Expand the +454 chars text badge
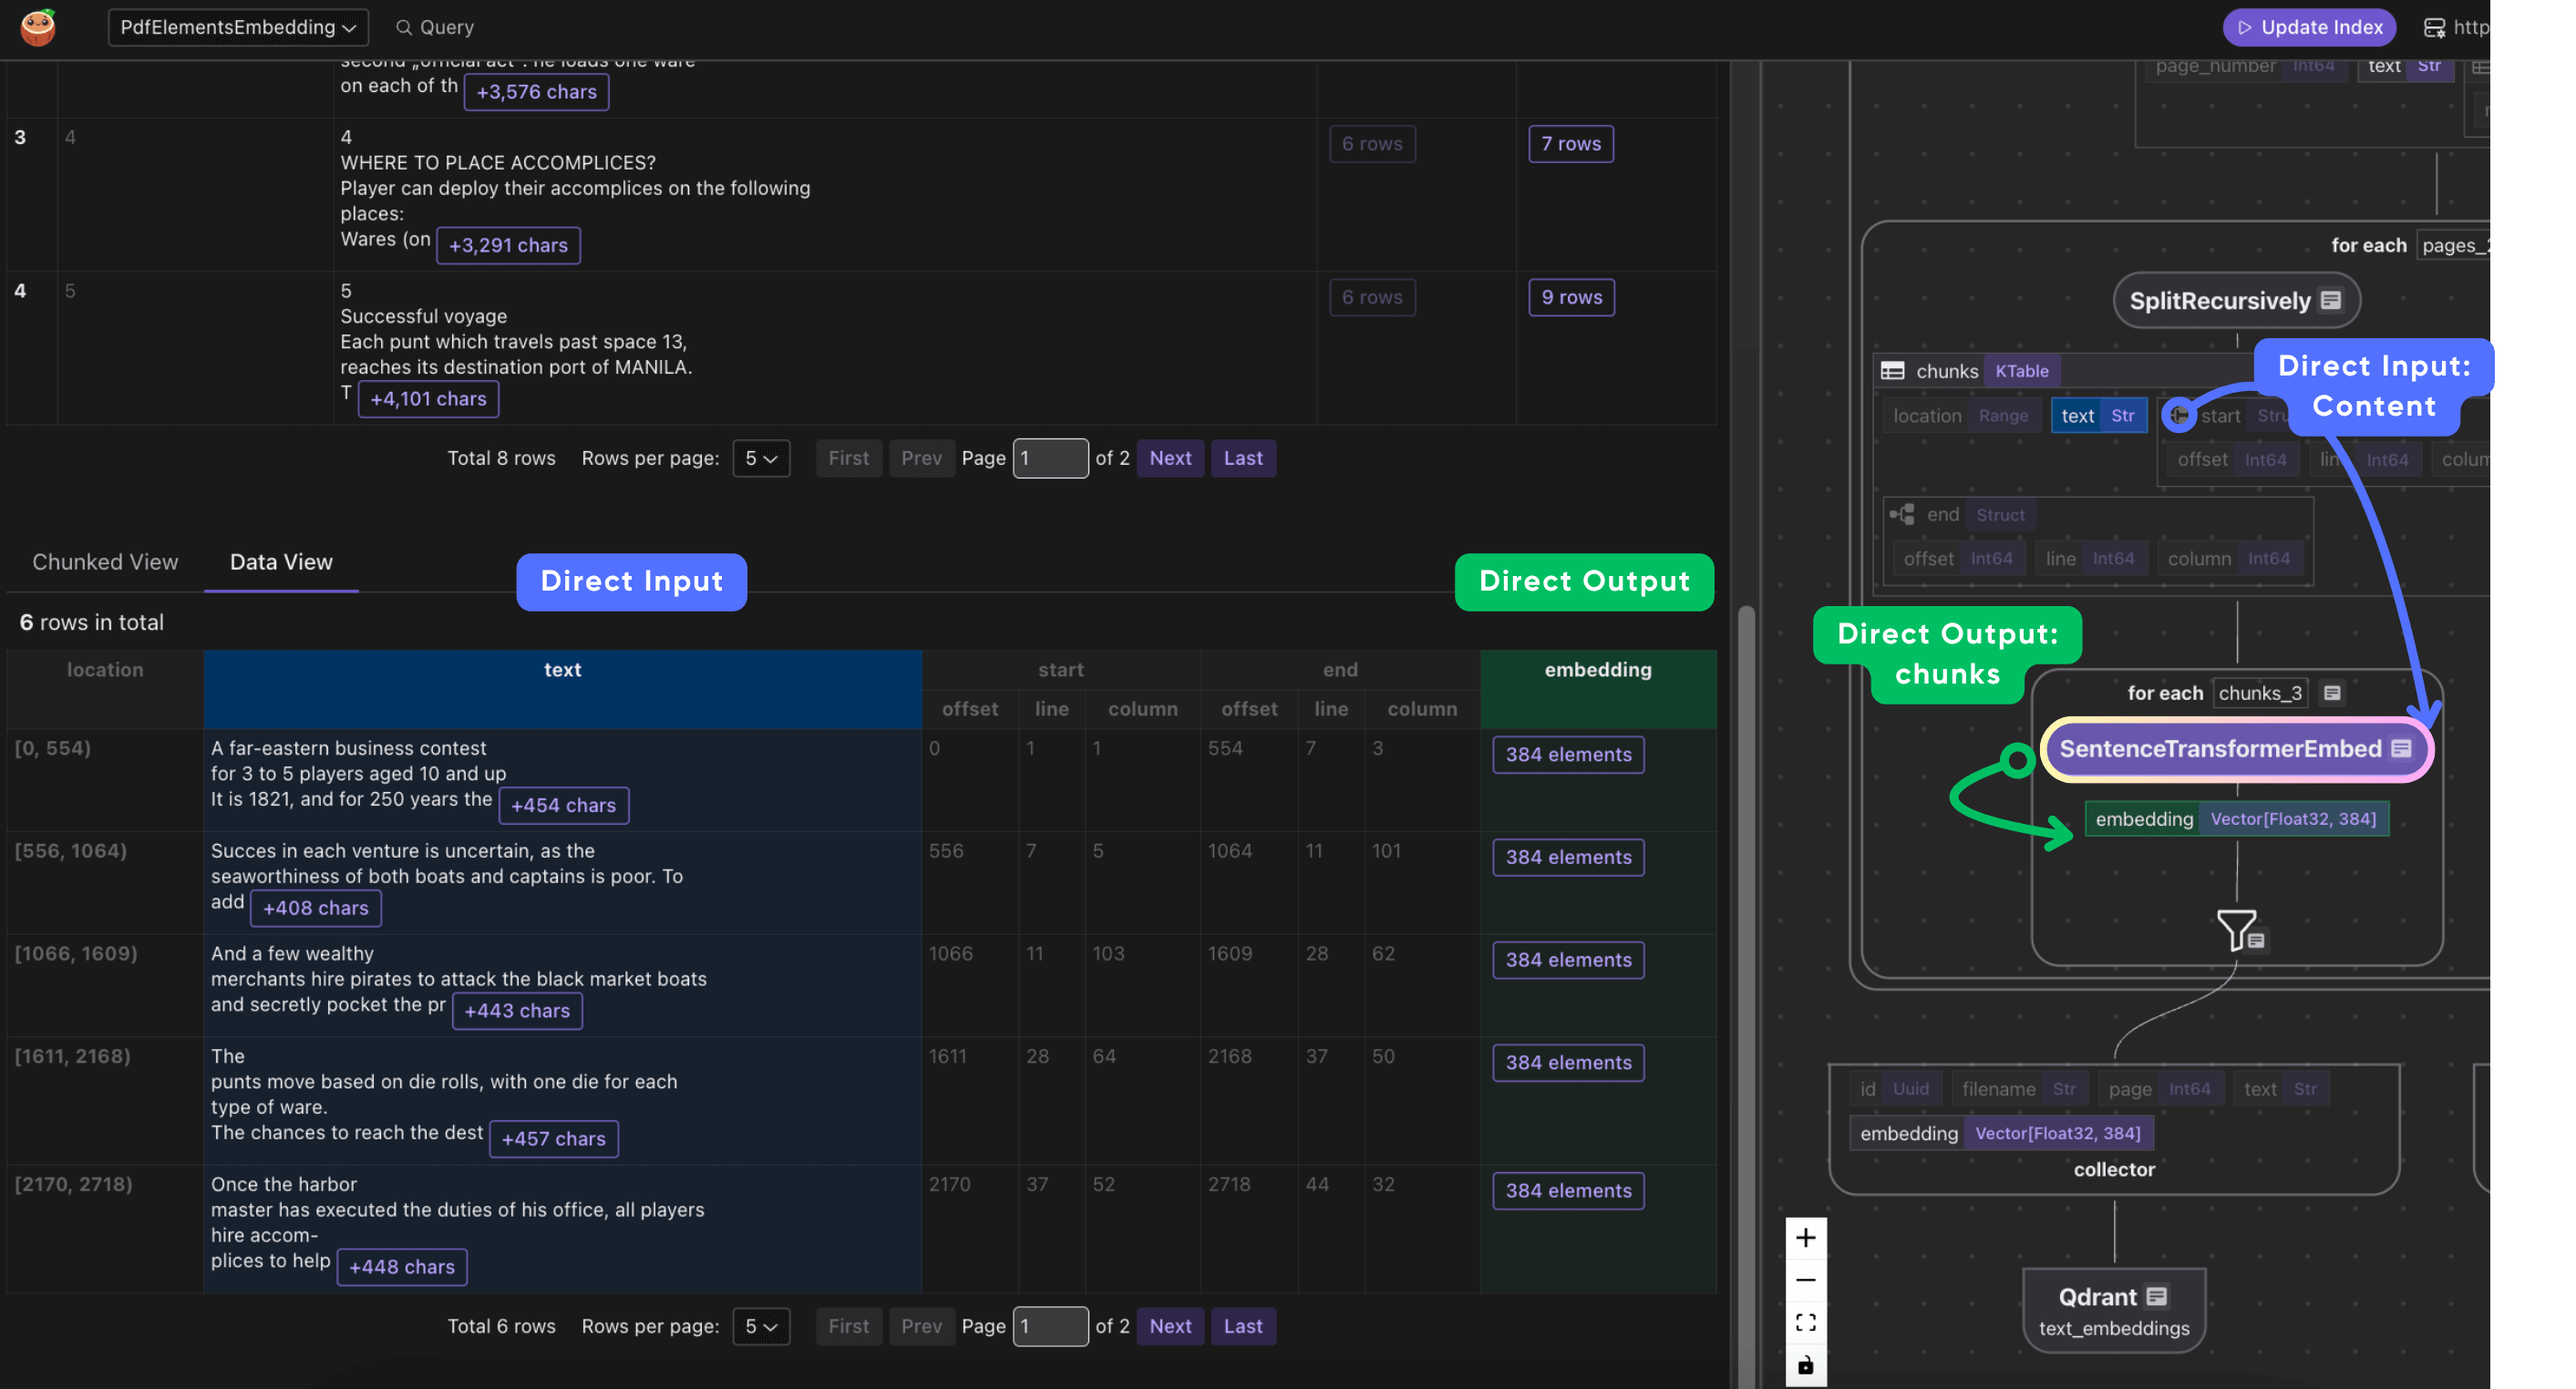The width and height of the screenshot is (2576, 1389). pyautogui.click(x=563, y=805)
